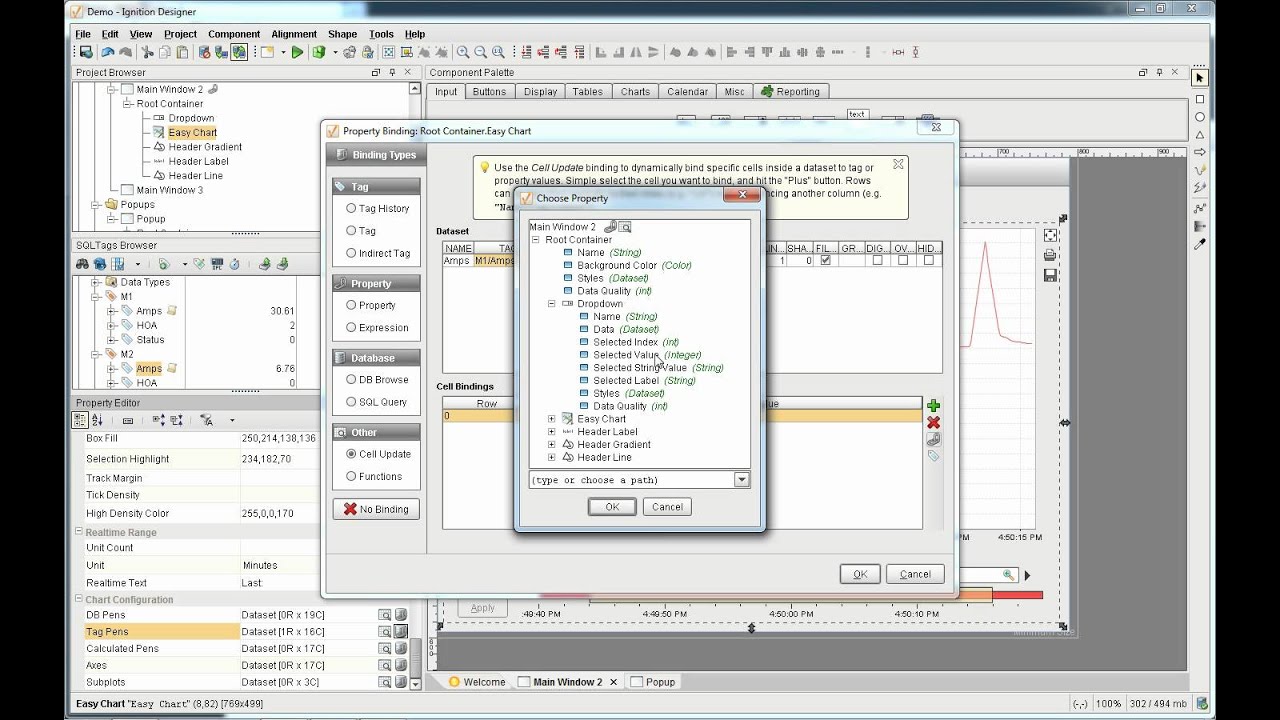Select the arrow selection tool on right toolbar
Screen dimensions: 1280x720
[x=1200, y=78]
